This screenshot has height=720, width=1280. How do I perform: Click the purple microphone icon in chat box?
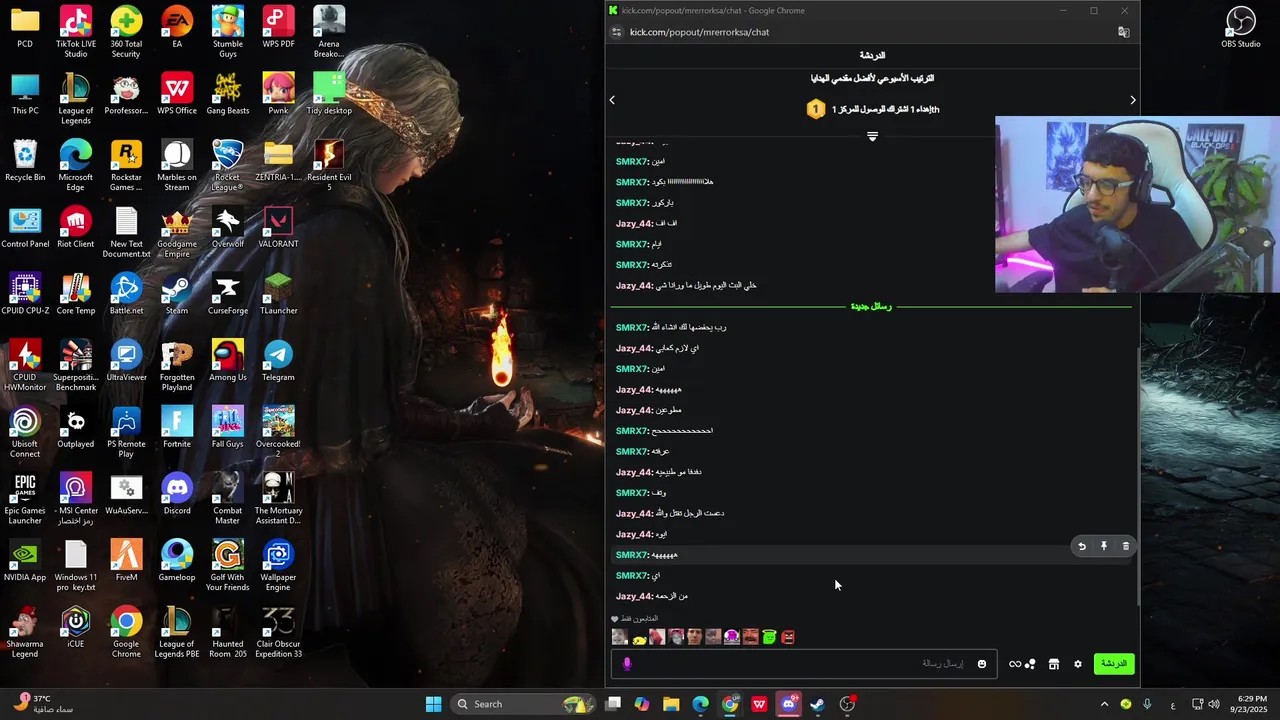pyautogui.click(x=627, y=664)
